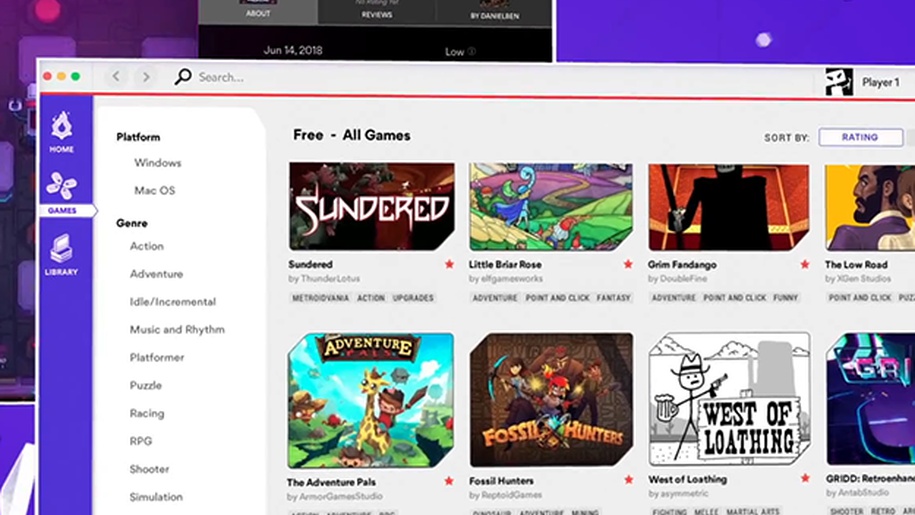Filter platform by Windows
The image size is (915, 515).
pos(158,163)
